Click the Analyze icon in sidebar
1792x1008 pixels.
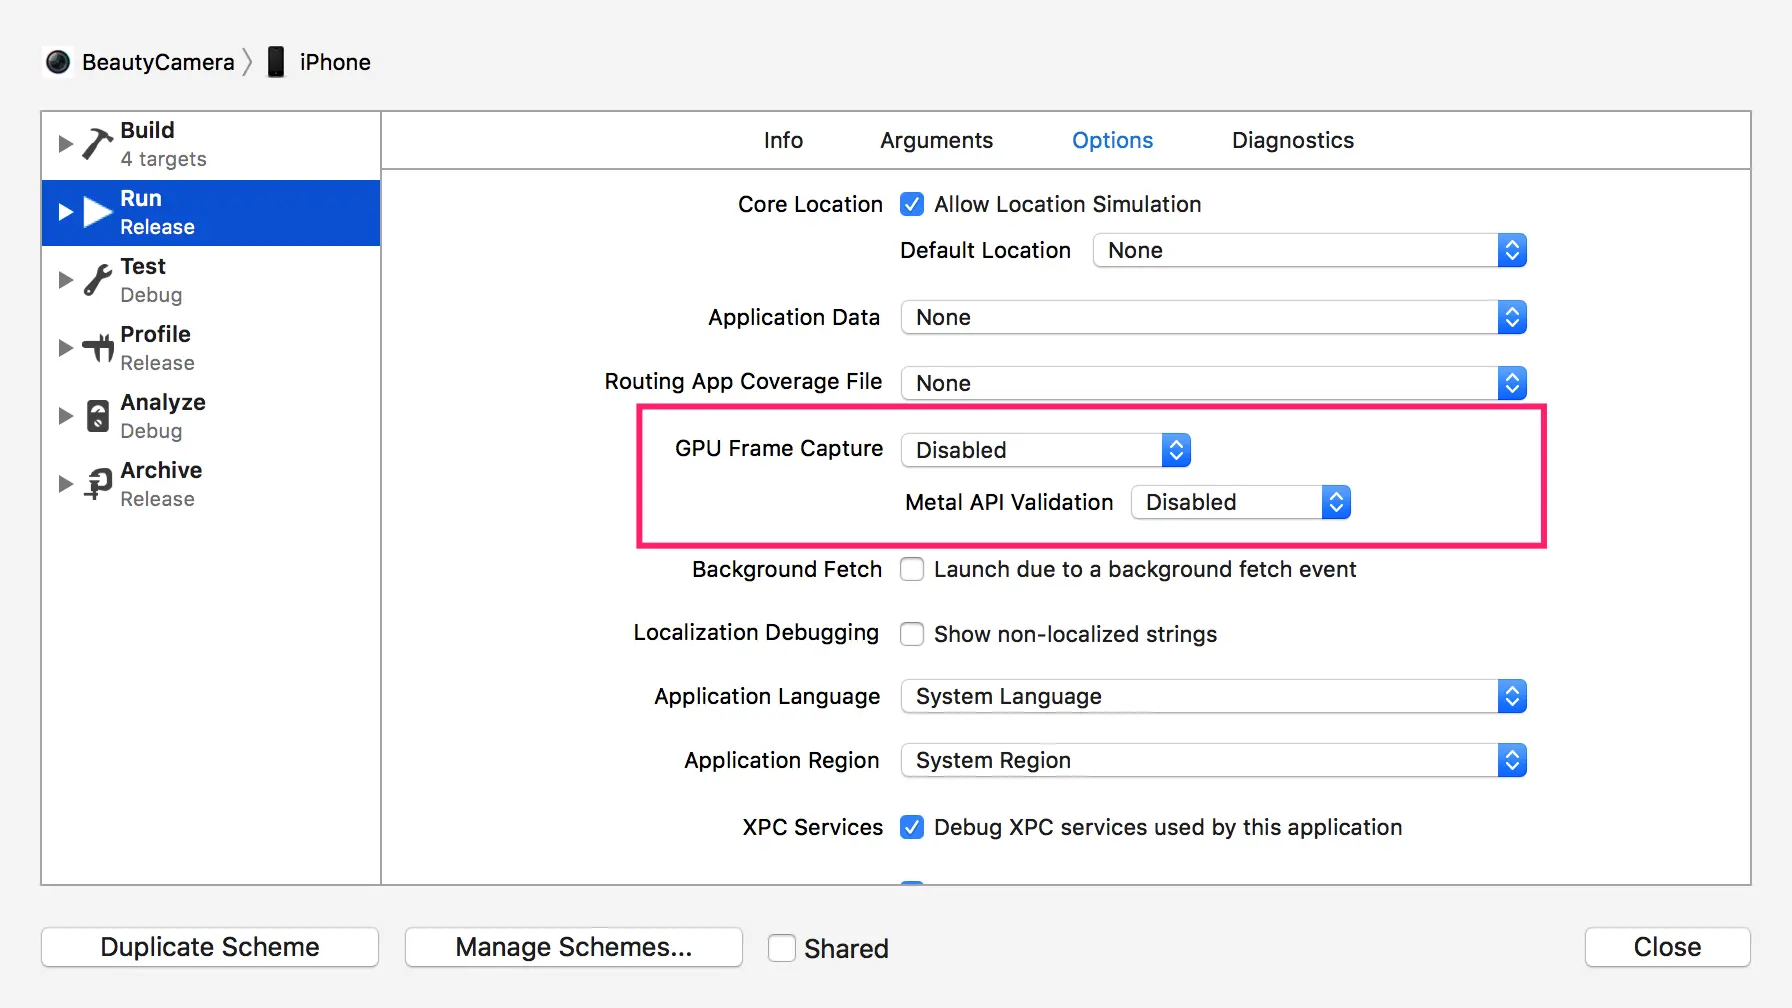tap(98, 416)
